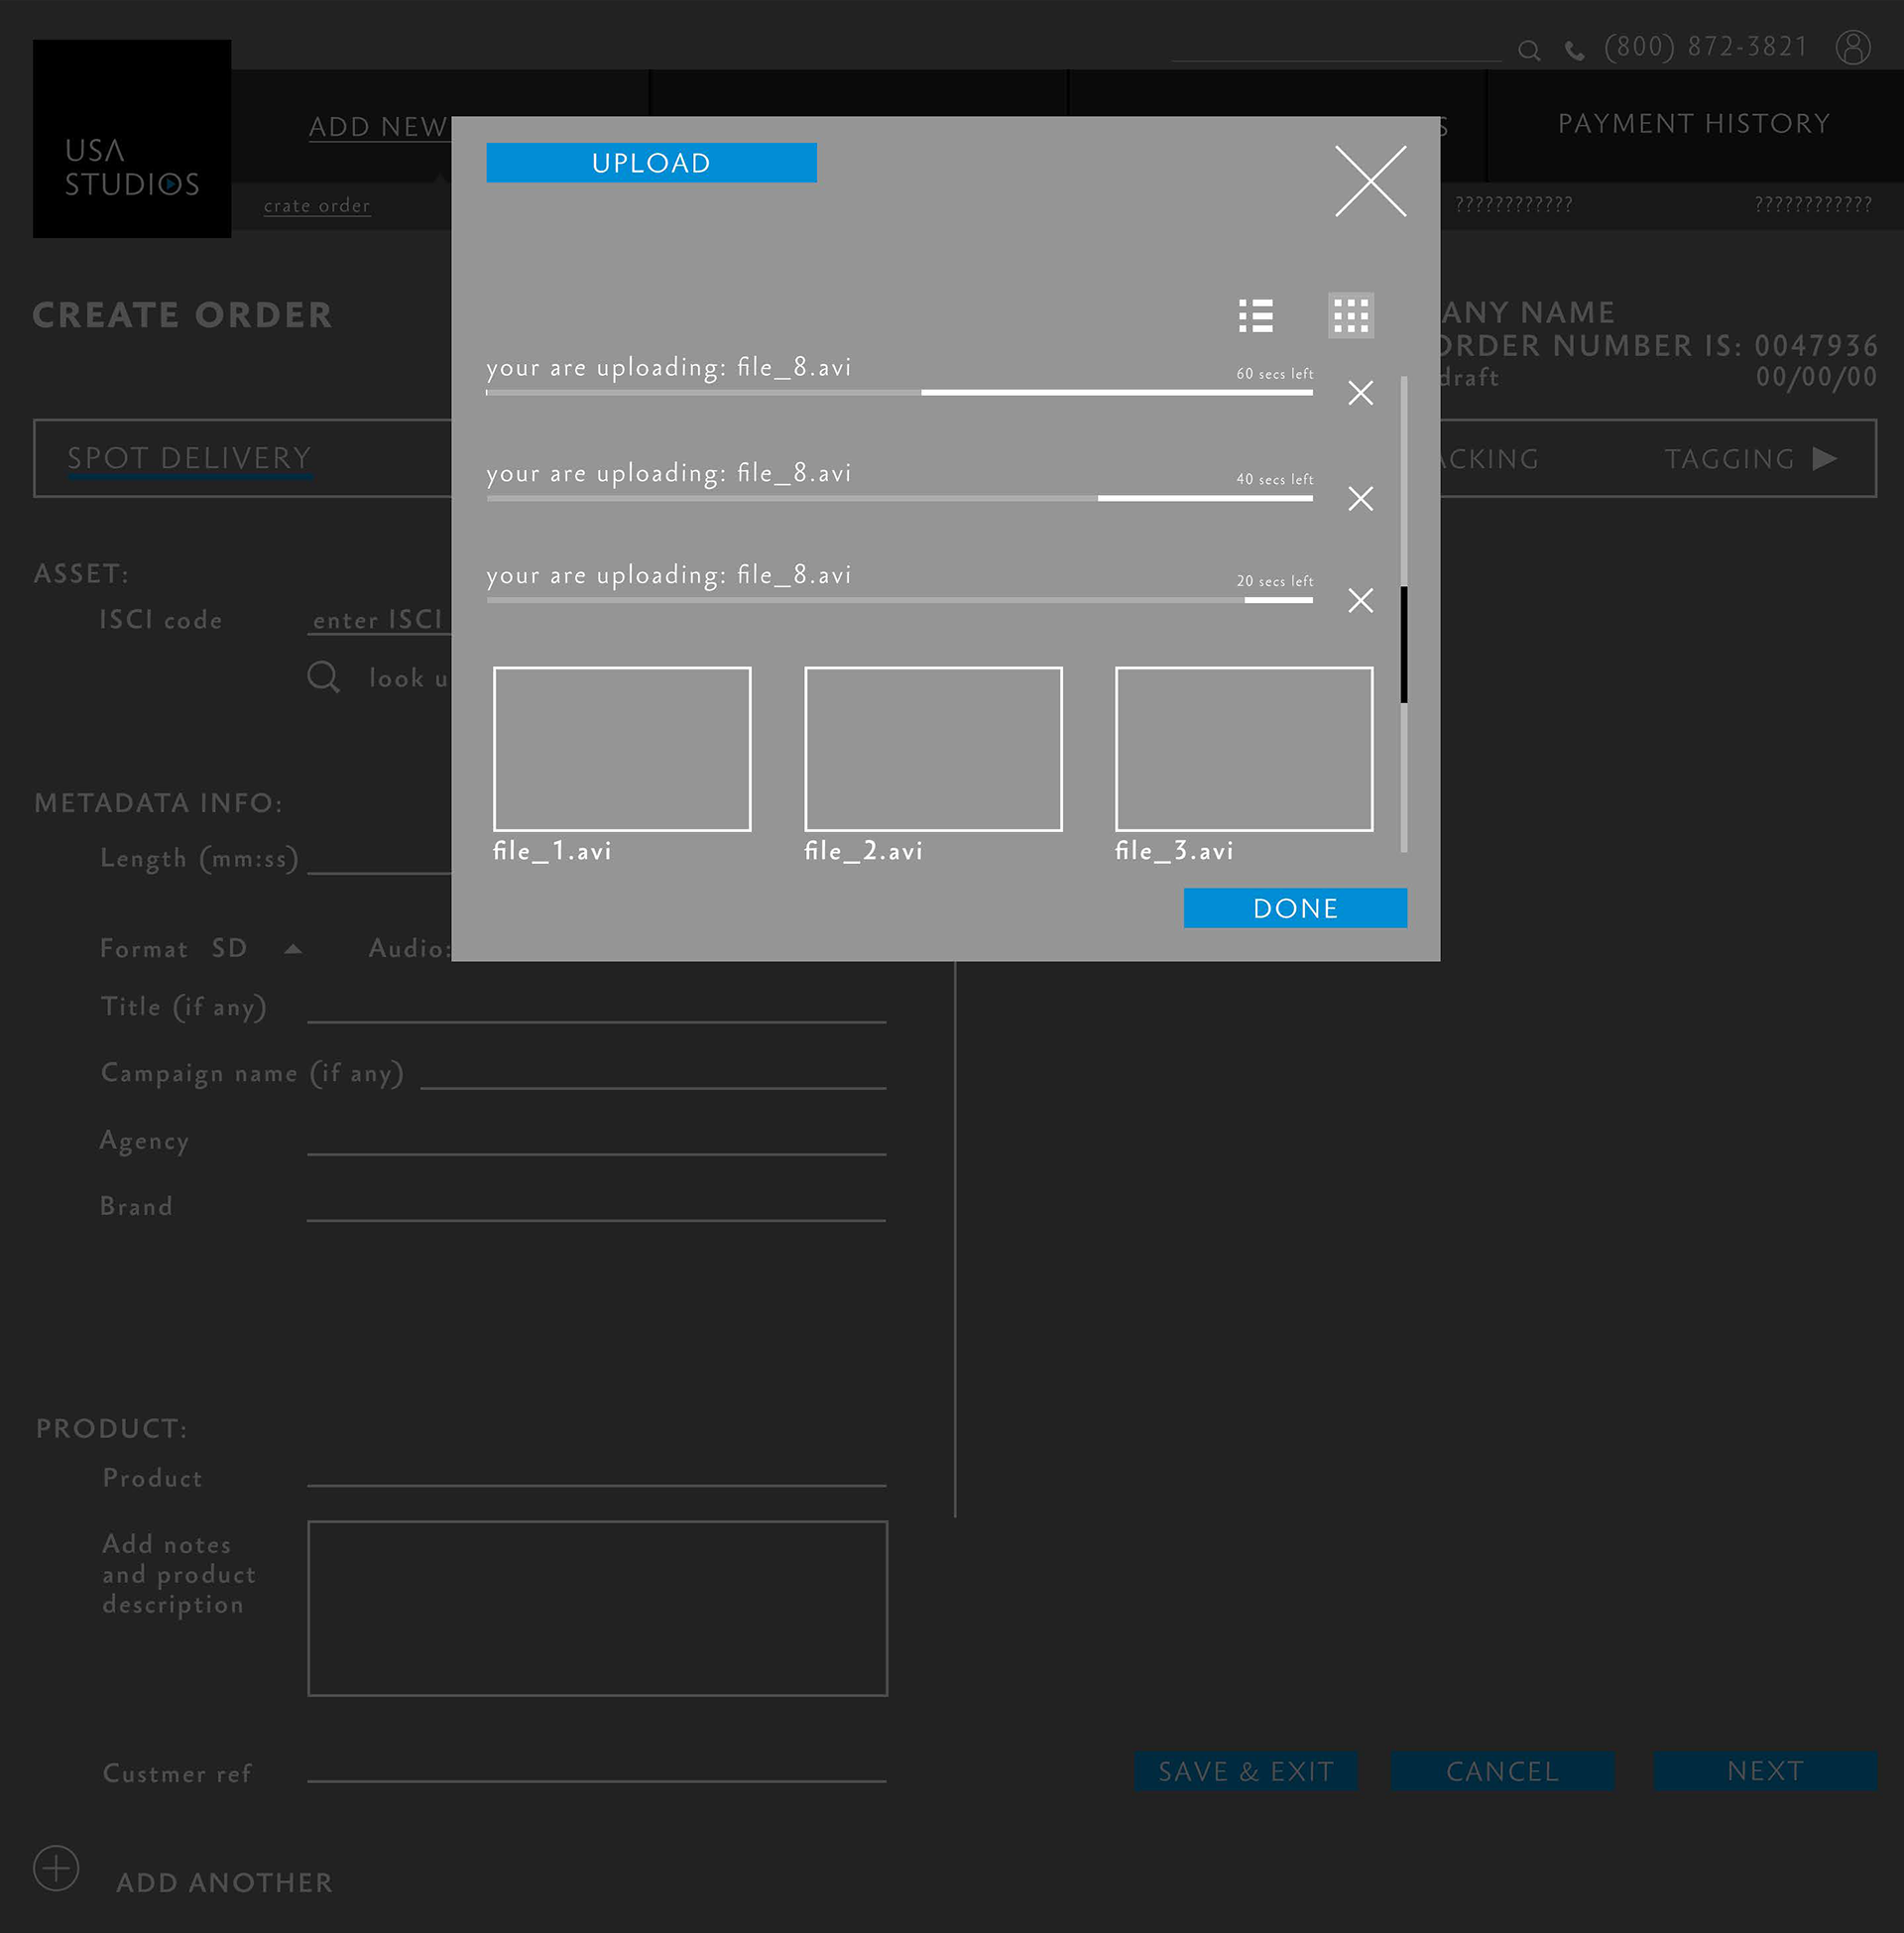This screenshot has height=1933, width=1904.
Task: Select the Spot Delivery tab
Action: pos(189,458)
